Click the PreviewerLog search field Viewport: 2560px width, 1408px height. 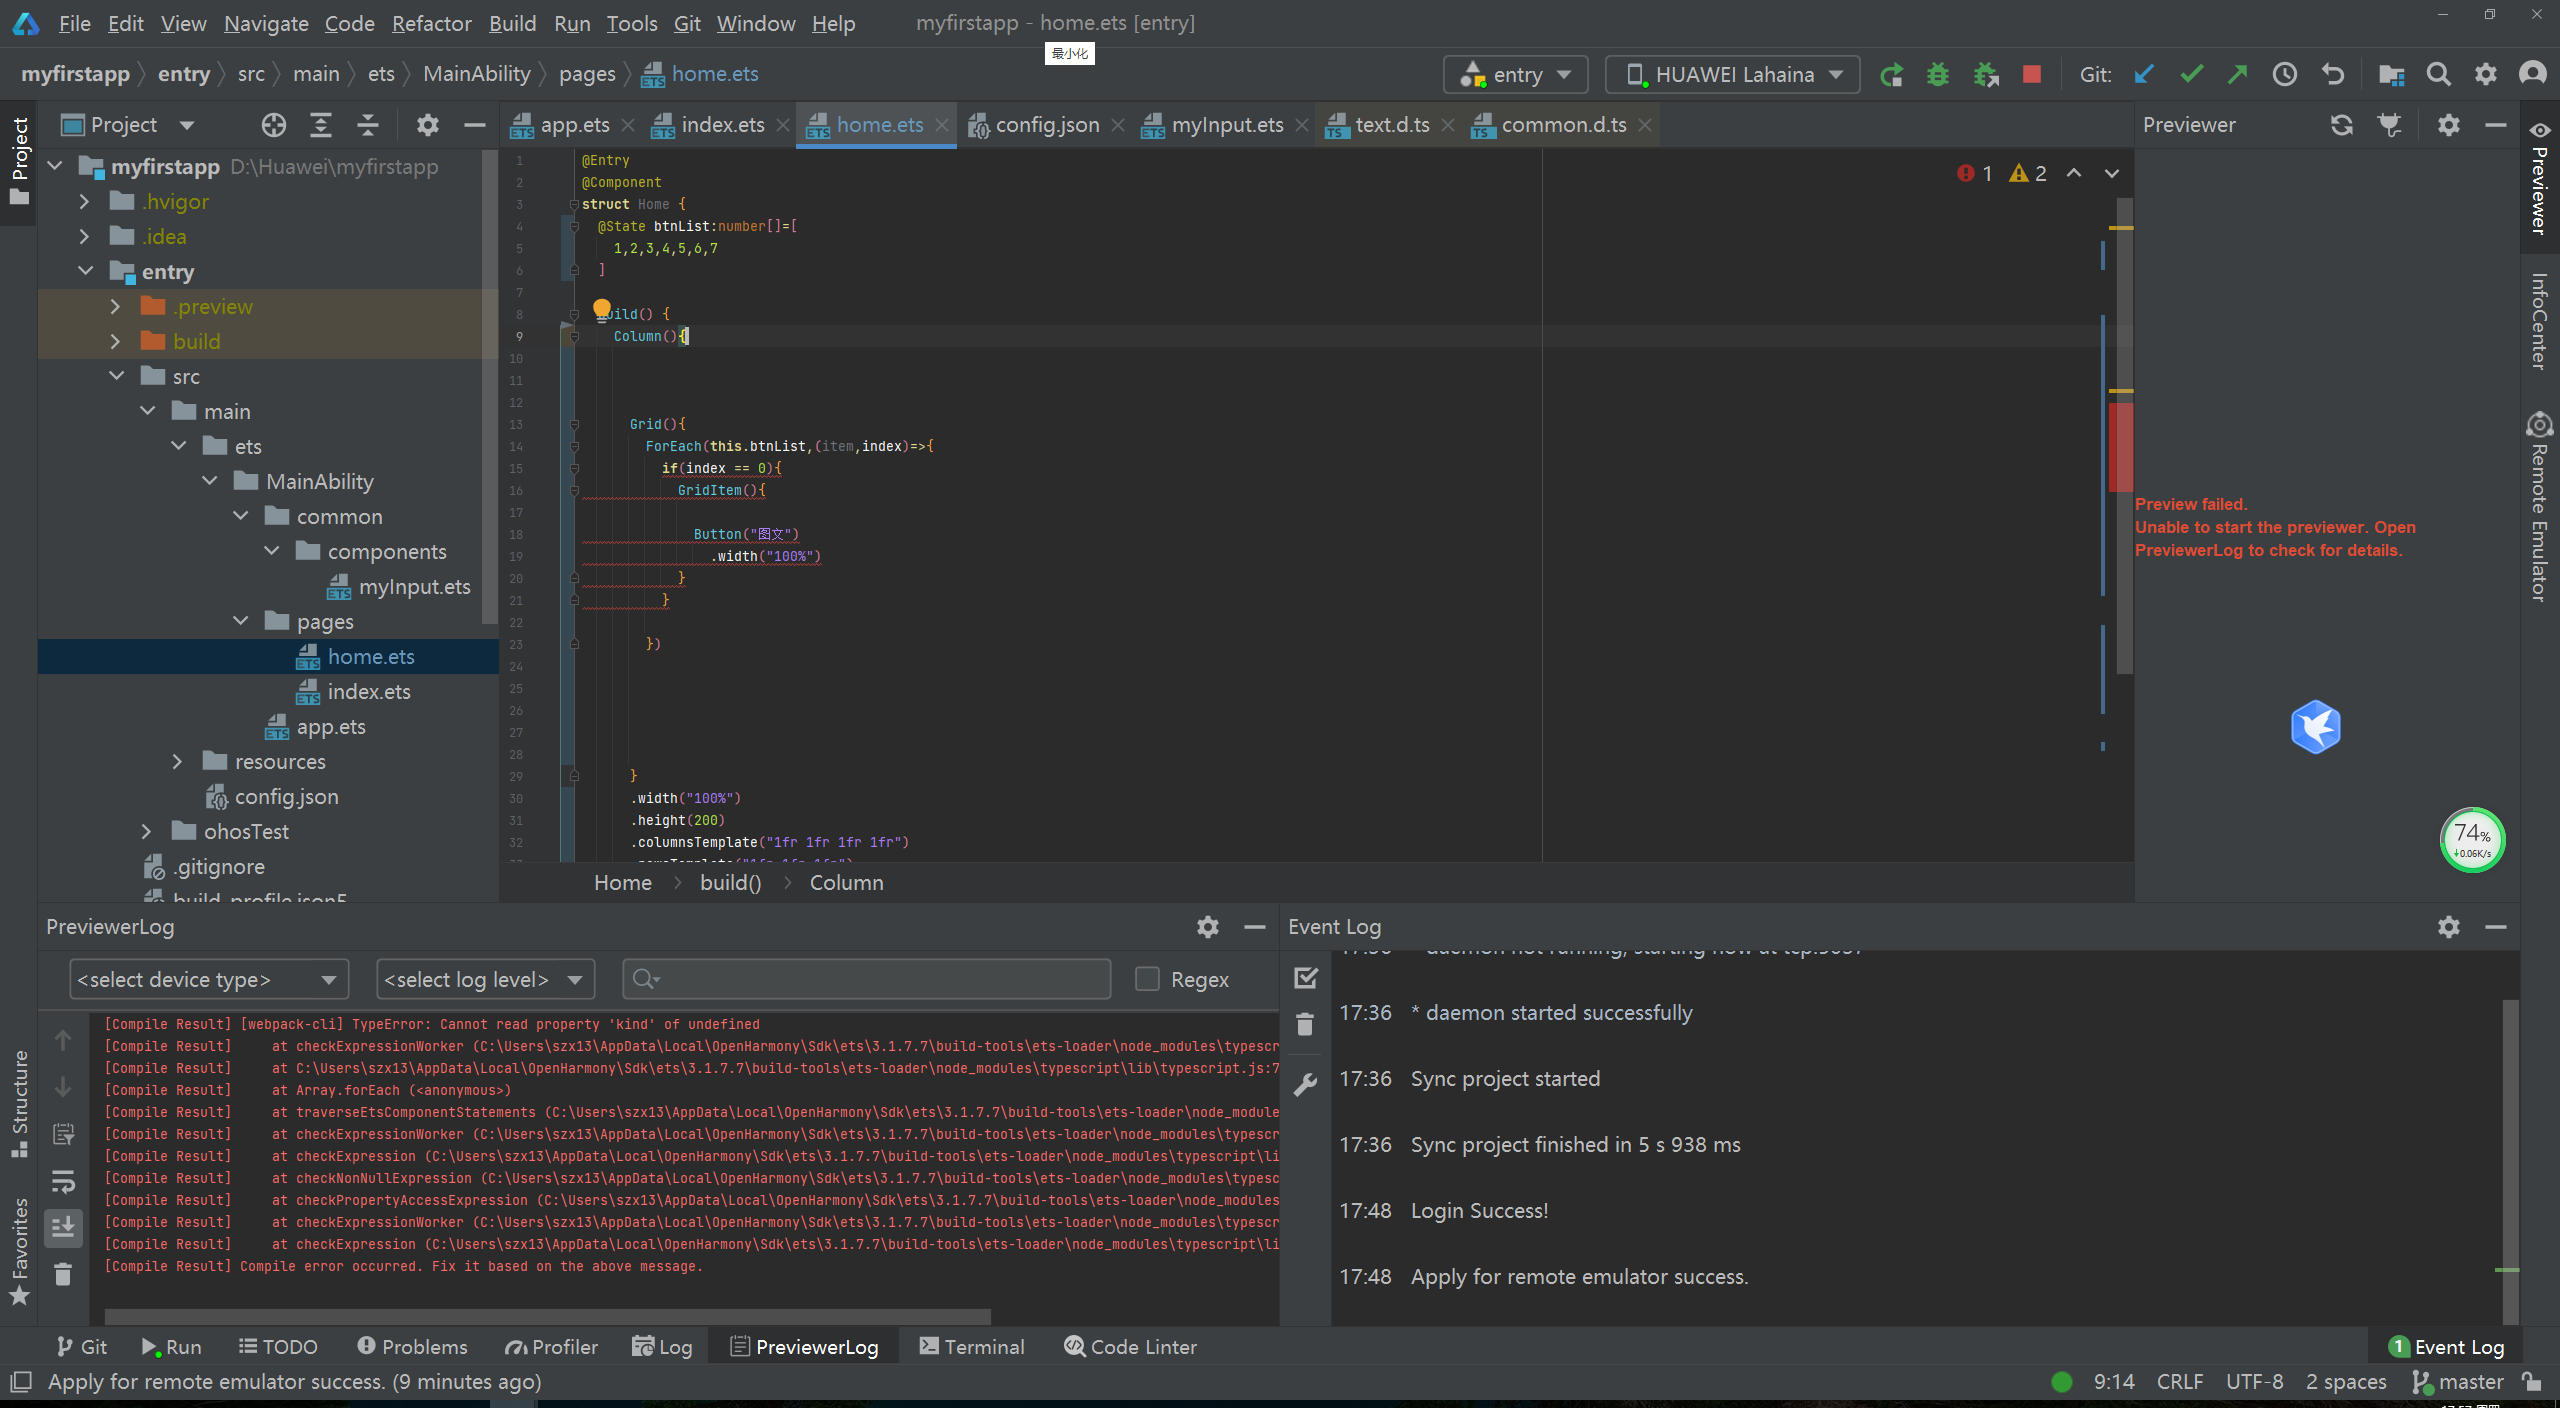click(866, 979)
